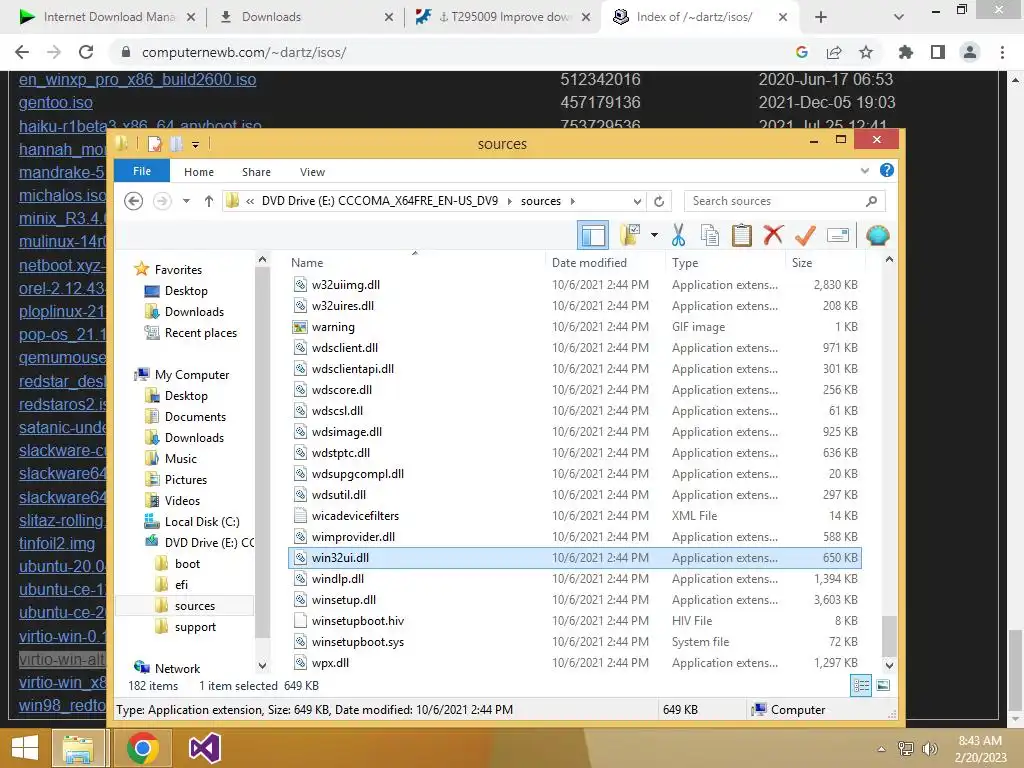
Task: Open Windows Start button
Action: [25, 748]
